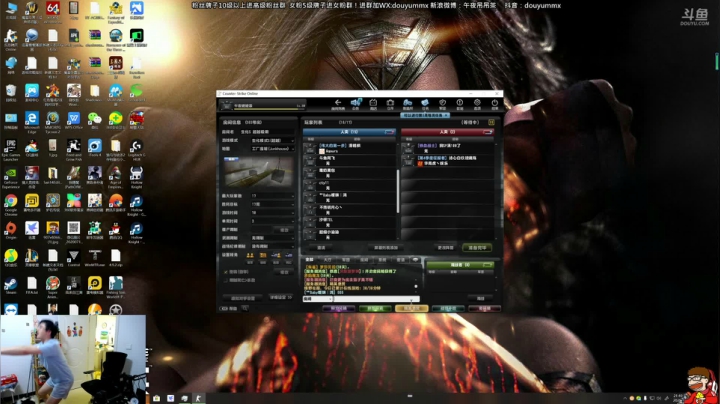Click the exclamation info icon in toolbar
The height and width of the screenshot is (404, 720).
(460, 103)
